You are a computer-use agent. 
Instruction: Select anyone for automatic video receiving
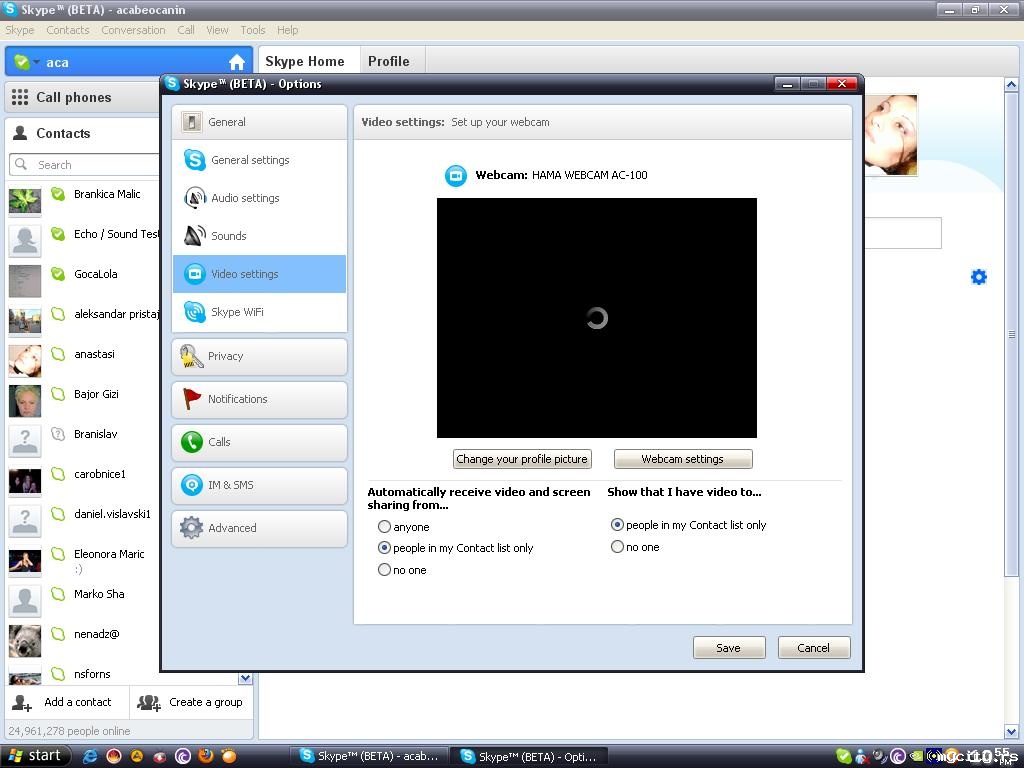[x=384, y=526]
